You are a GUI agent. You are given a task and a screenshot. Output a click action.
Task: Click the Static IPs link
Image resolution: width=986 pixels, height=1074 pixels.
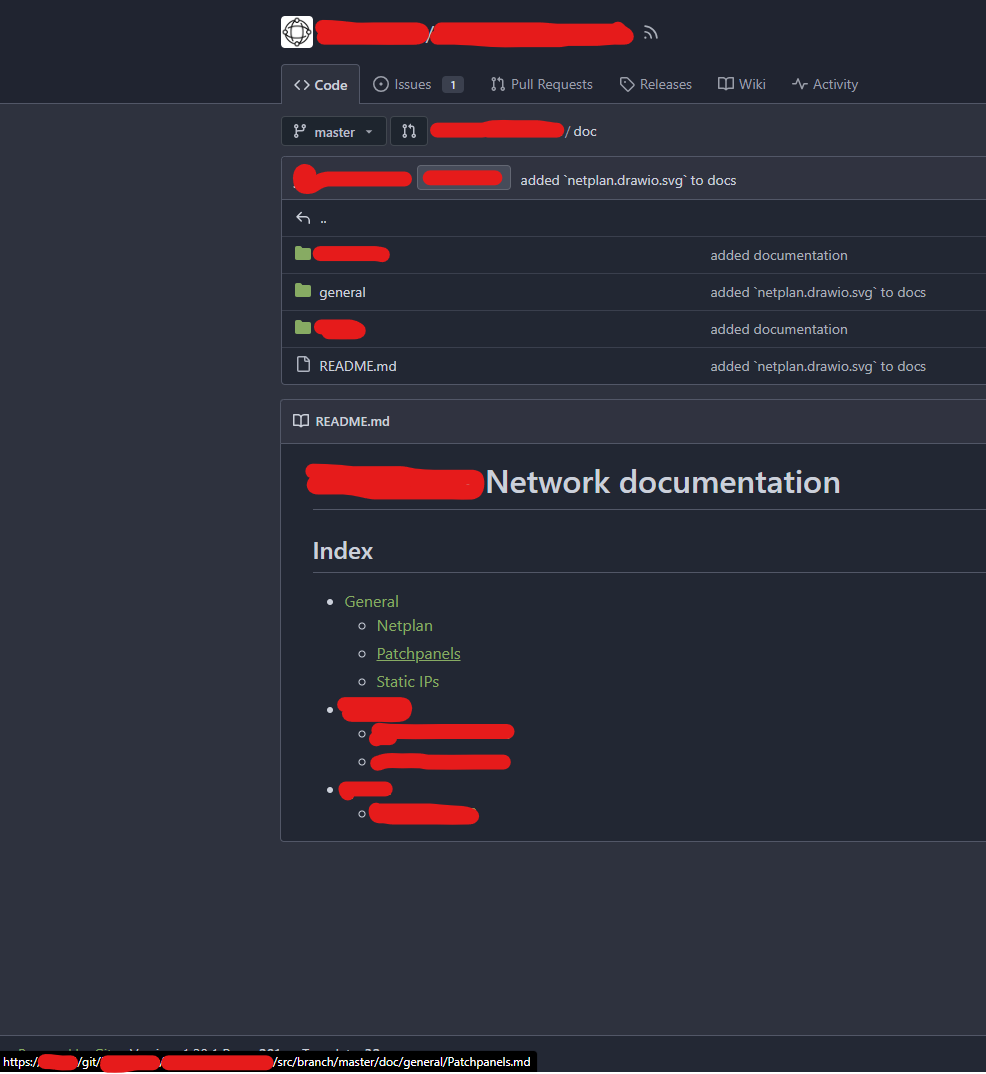point(407,681)
